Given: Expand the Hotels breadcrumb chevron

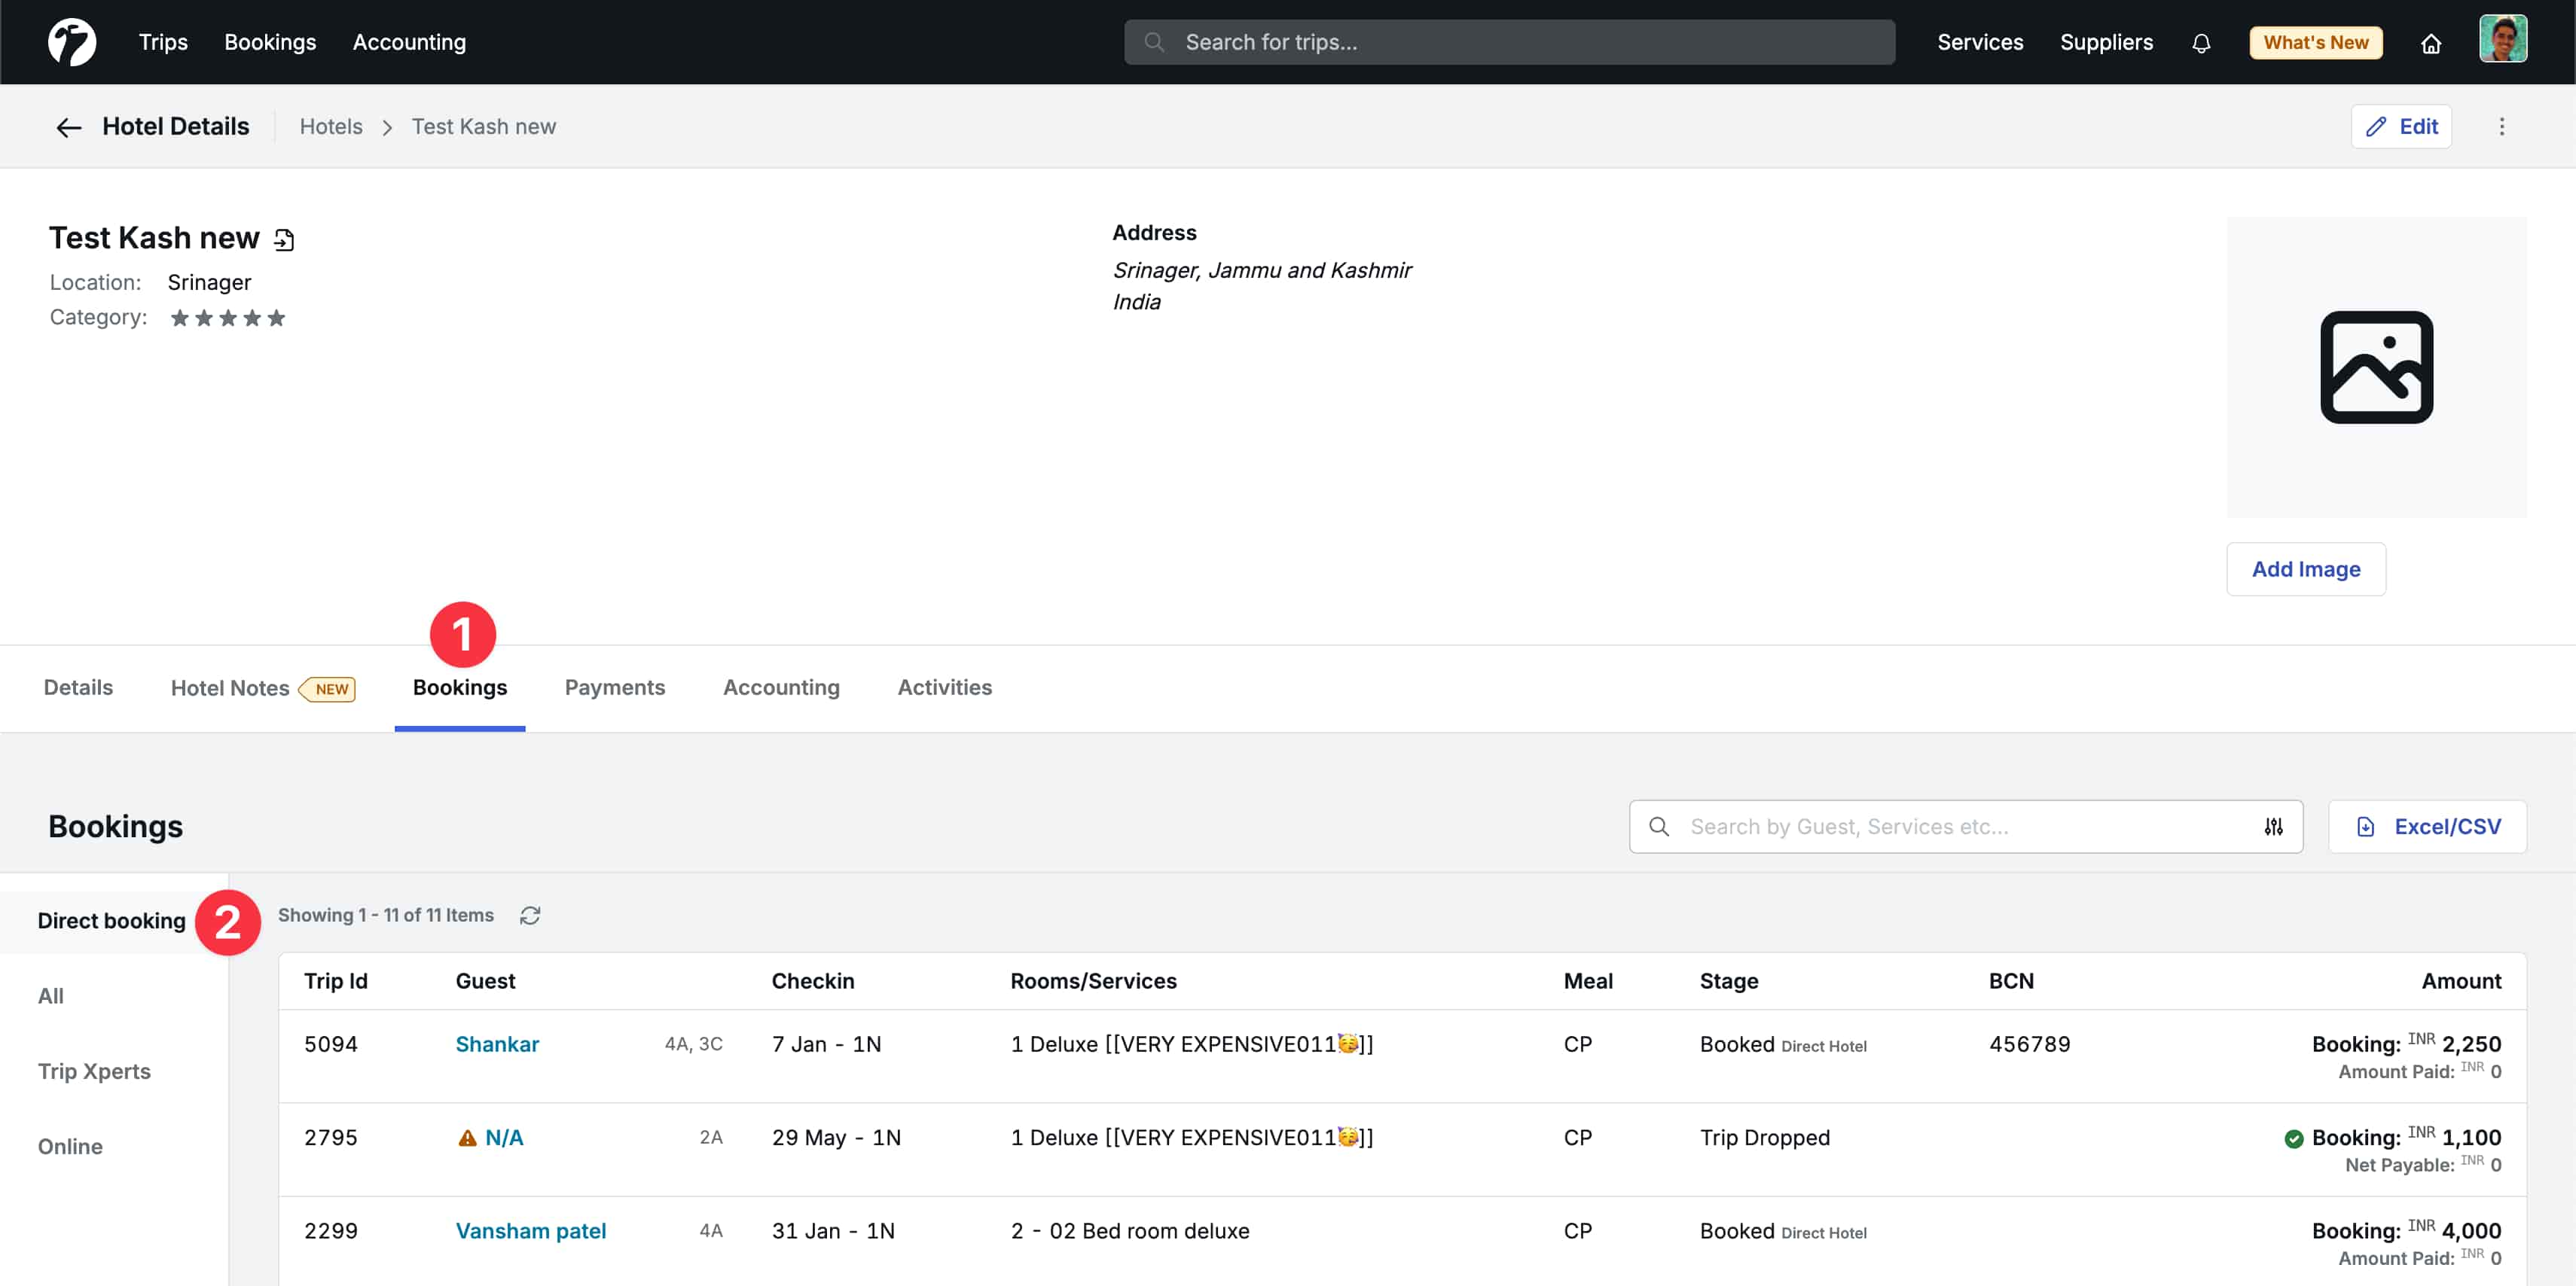Looking at the screenshot, I should pos(387,127).
